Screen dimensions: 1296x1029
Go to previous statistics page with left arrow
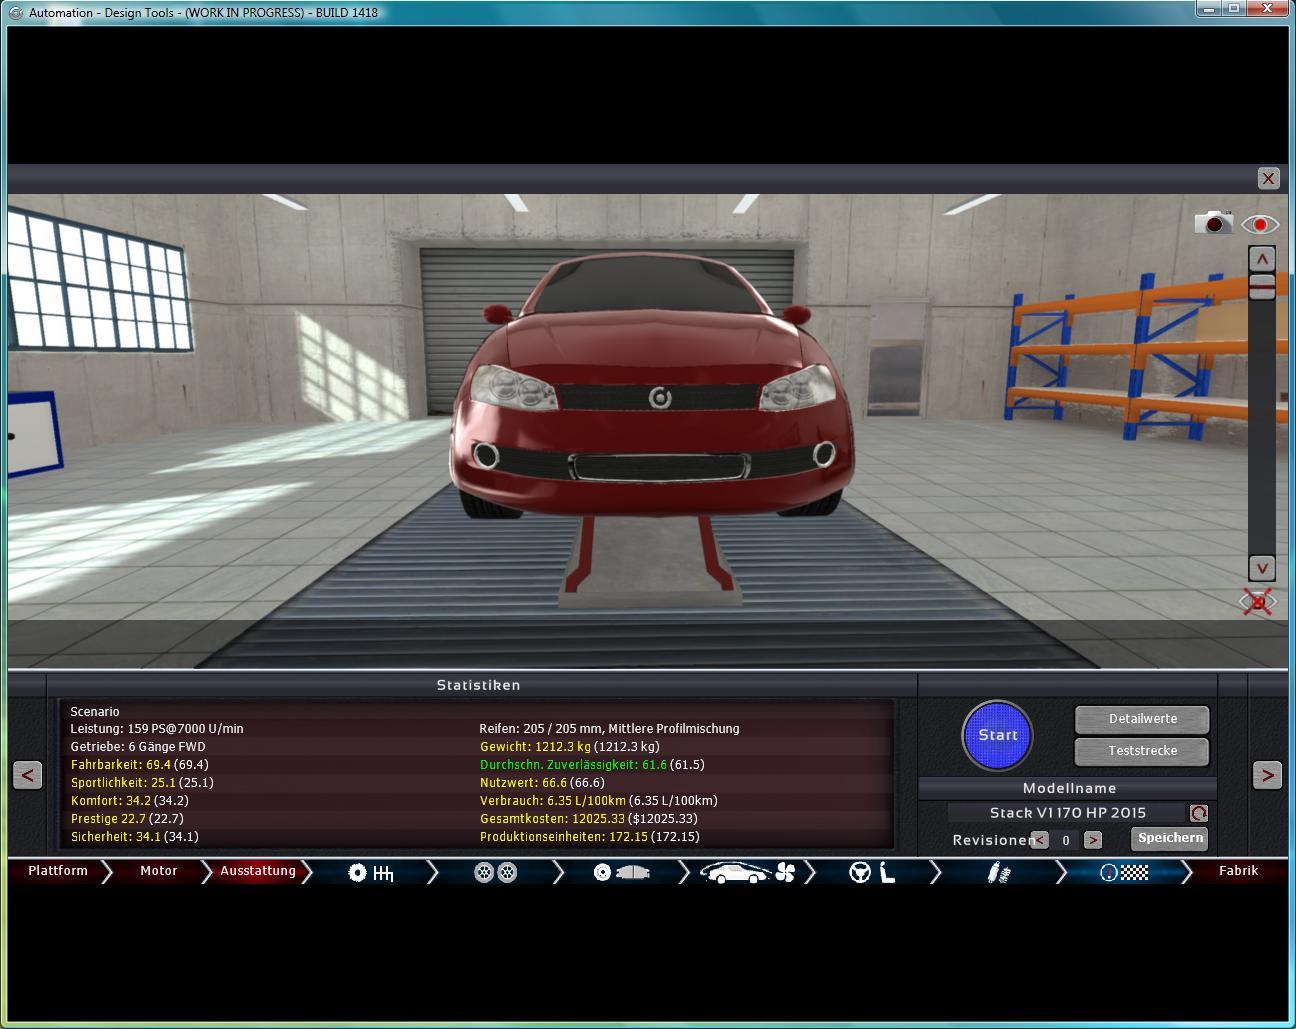[28, 775]
